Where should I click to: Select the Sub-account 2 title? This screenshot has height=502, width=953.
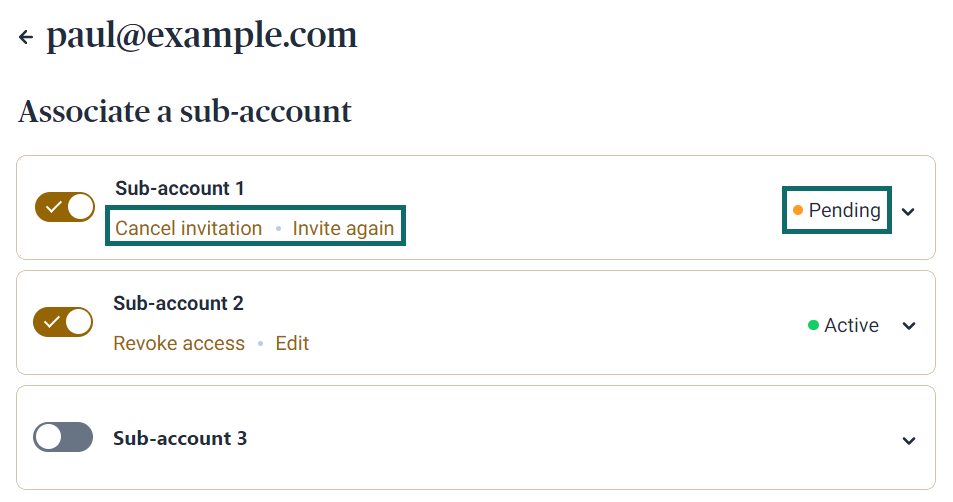pos(178,303)
